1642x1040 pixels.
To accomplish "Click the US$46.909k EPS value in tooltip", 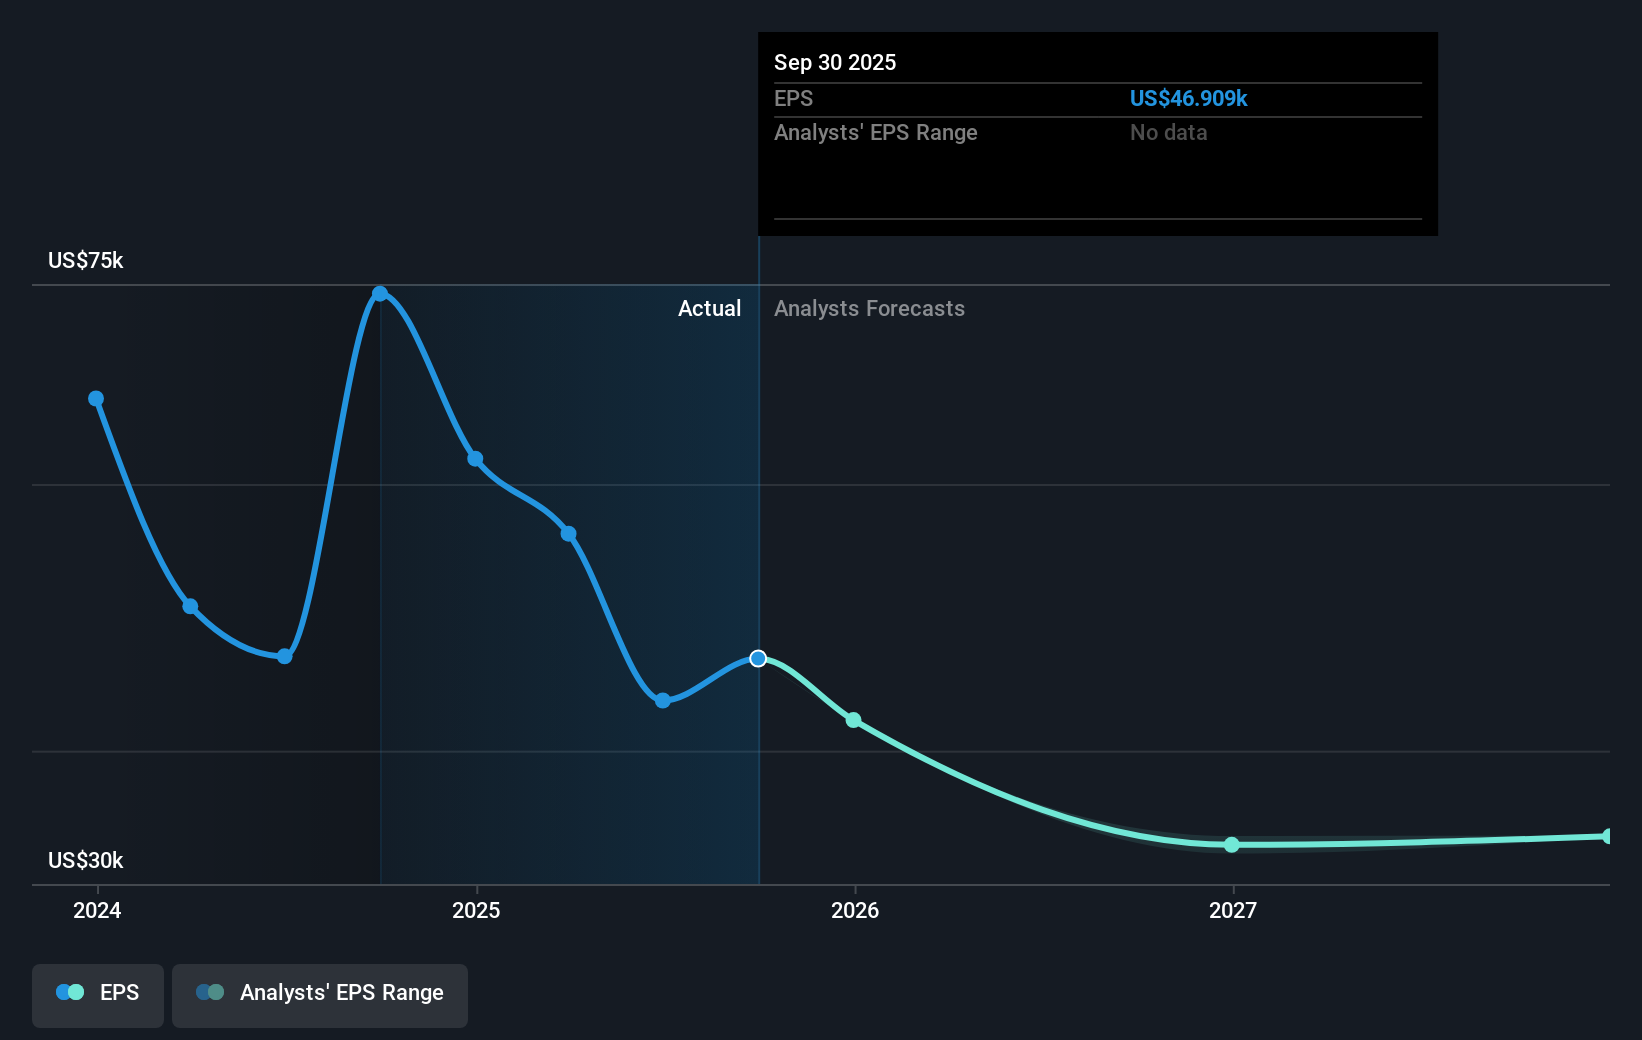I will (1188, 99).
